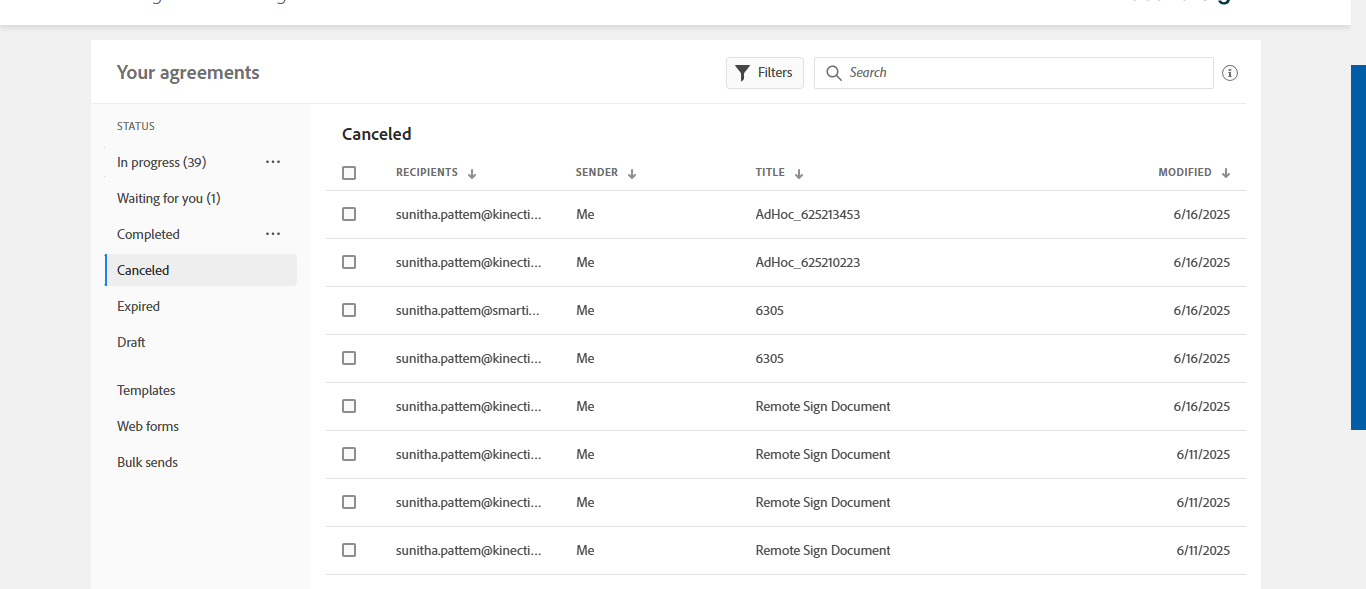
Task: Select the Expired status item
Action: (139, 306)
